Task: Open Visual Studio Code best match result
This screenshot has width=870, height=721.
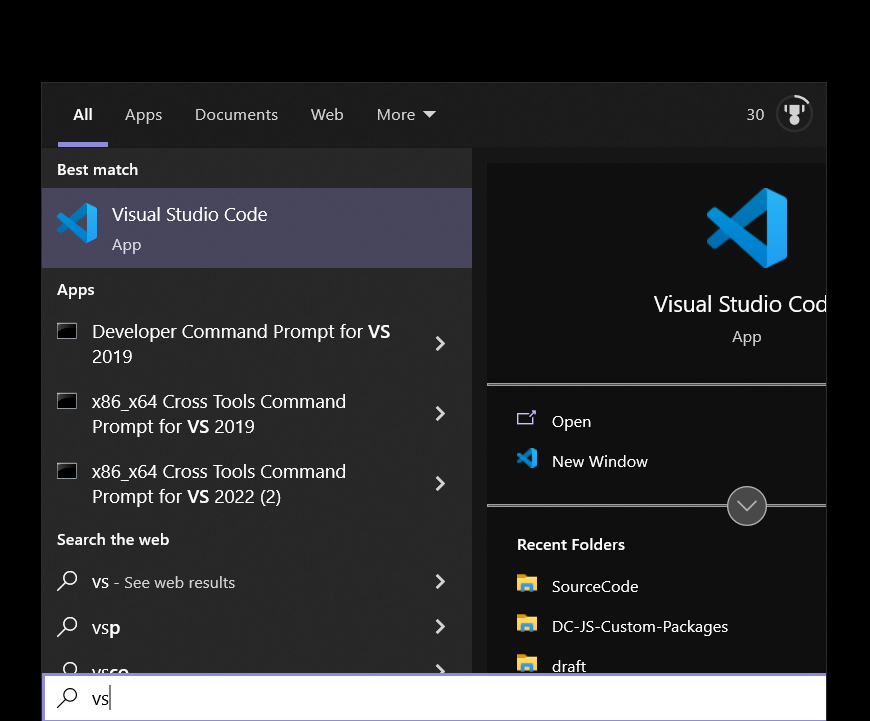Action: 256,228
